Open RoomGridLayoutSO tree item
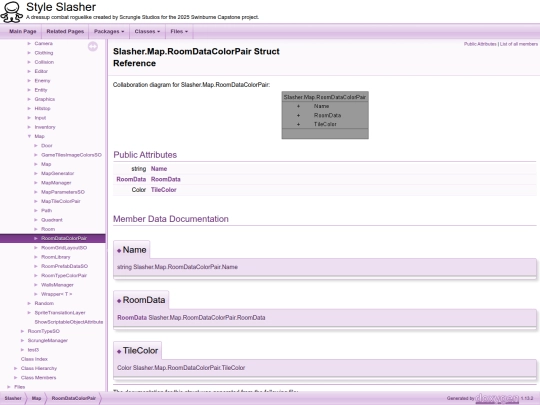Viewport: 540px width, 405px height. coord(64,248)
